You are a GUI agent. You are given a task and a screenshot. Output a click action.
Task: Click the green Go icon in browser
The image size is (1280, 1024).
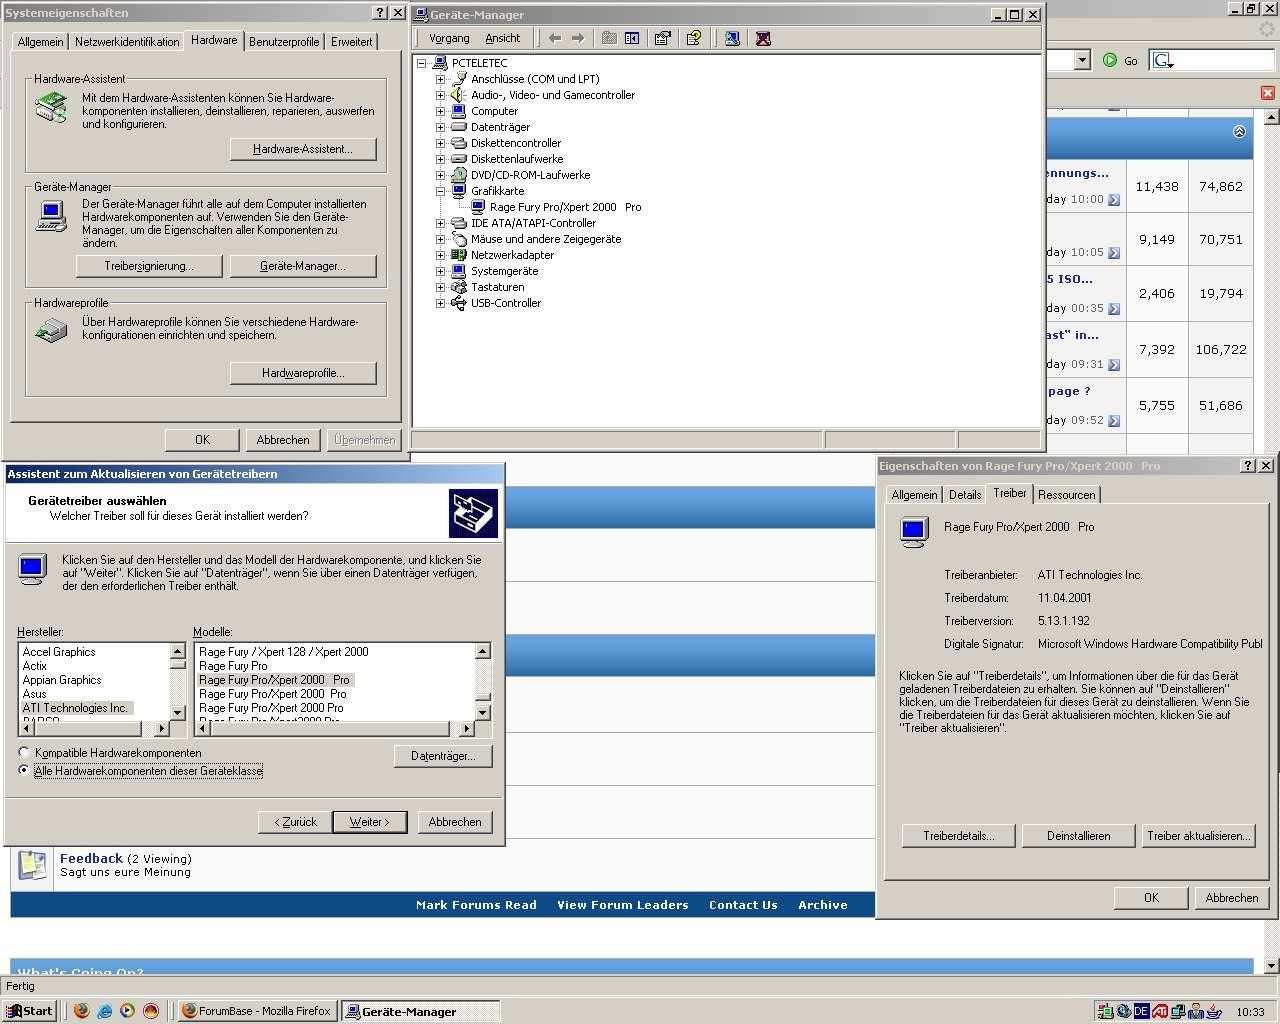pyautogui.click(x=1110, y=60)
